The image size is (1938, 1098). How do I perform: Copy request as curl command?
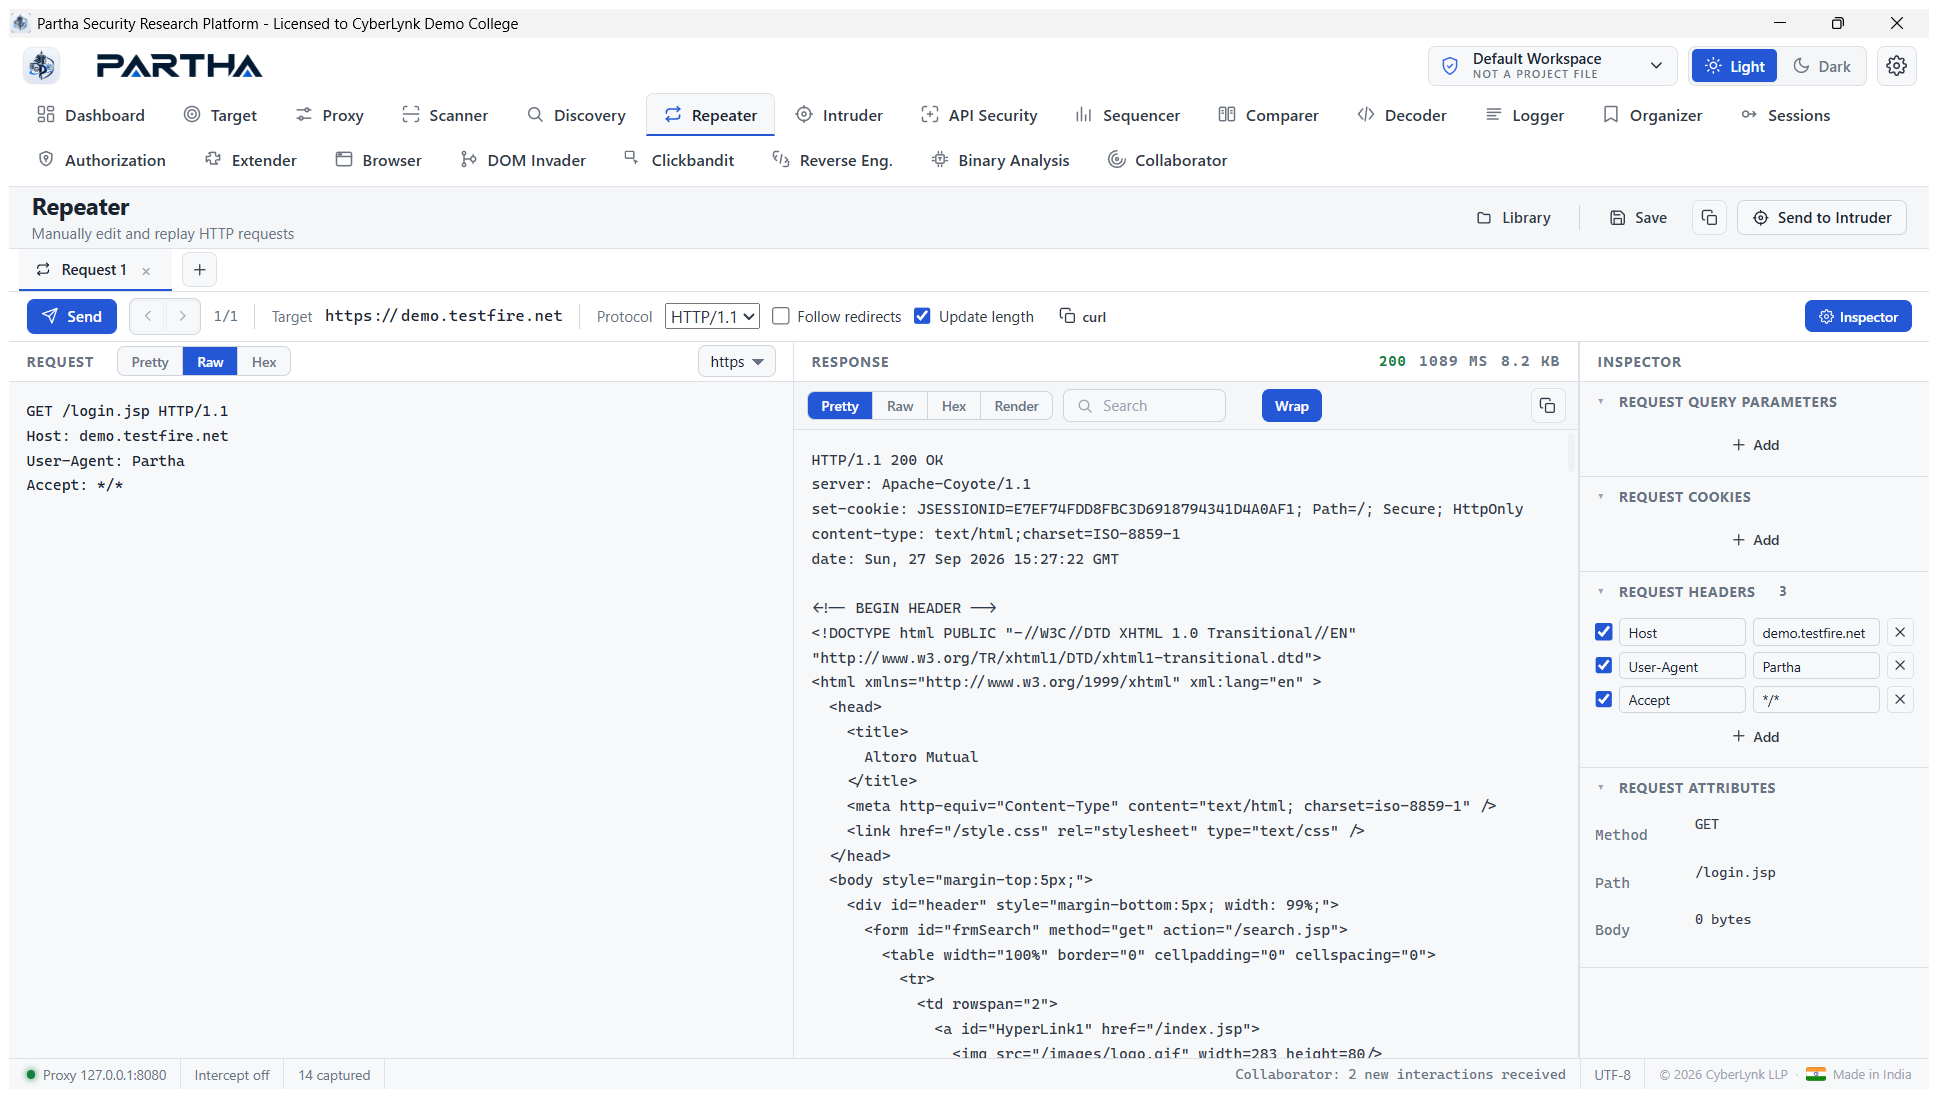(x=1083, y=317)
